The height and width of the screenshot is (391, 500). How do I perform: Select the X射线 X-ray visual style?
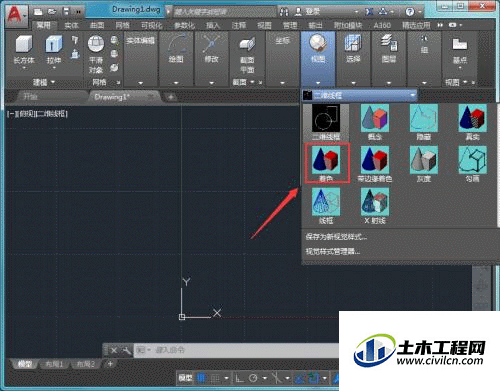point(375,205)
